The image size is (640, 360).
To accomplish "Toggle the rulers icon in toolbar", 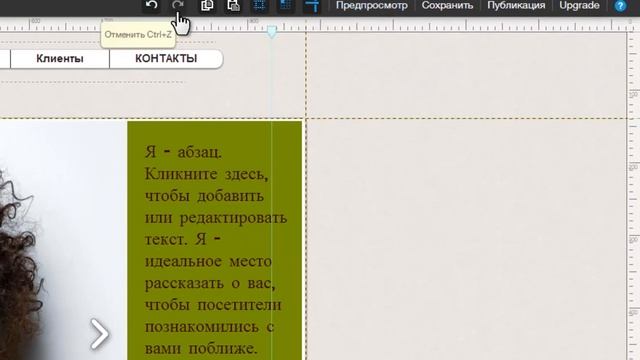I will [312, 5].
